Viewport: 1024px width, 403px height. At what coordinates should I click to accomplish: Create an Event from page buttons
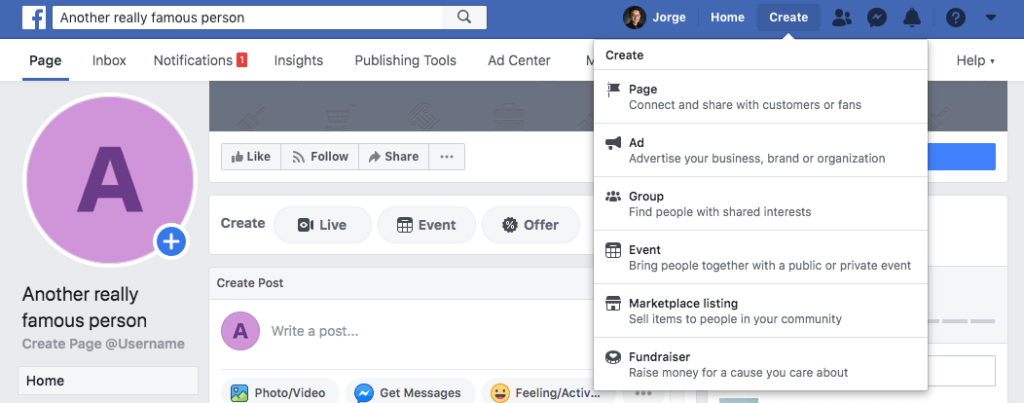426,225
